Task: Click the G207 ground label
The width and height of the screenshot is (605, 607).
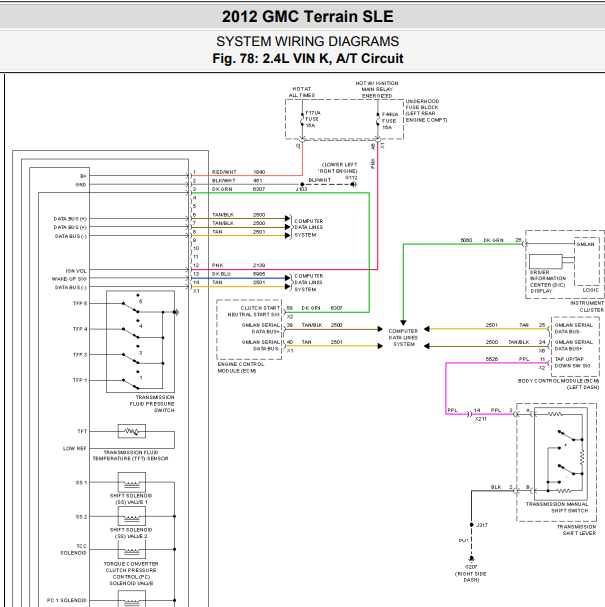Action: point(471,567)
